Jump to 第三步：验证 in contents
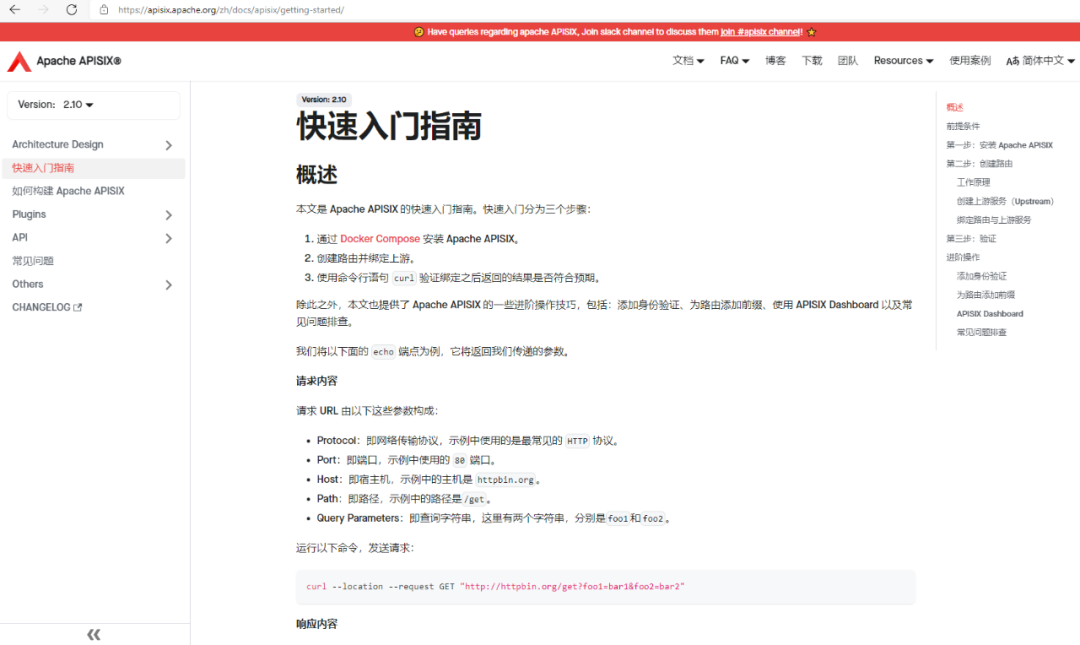 (971, 238)
